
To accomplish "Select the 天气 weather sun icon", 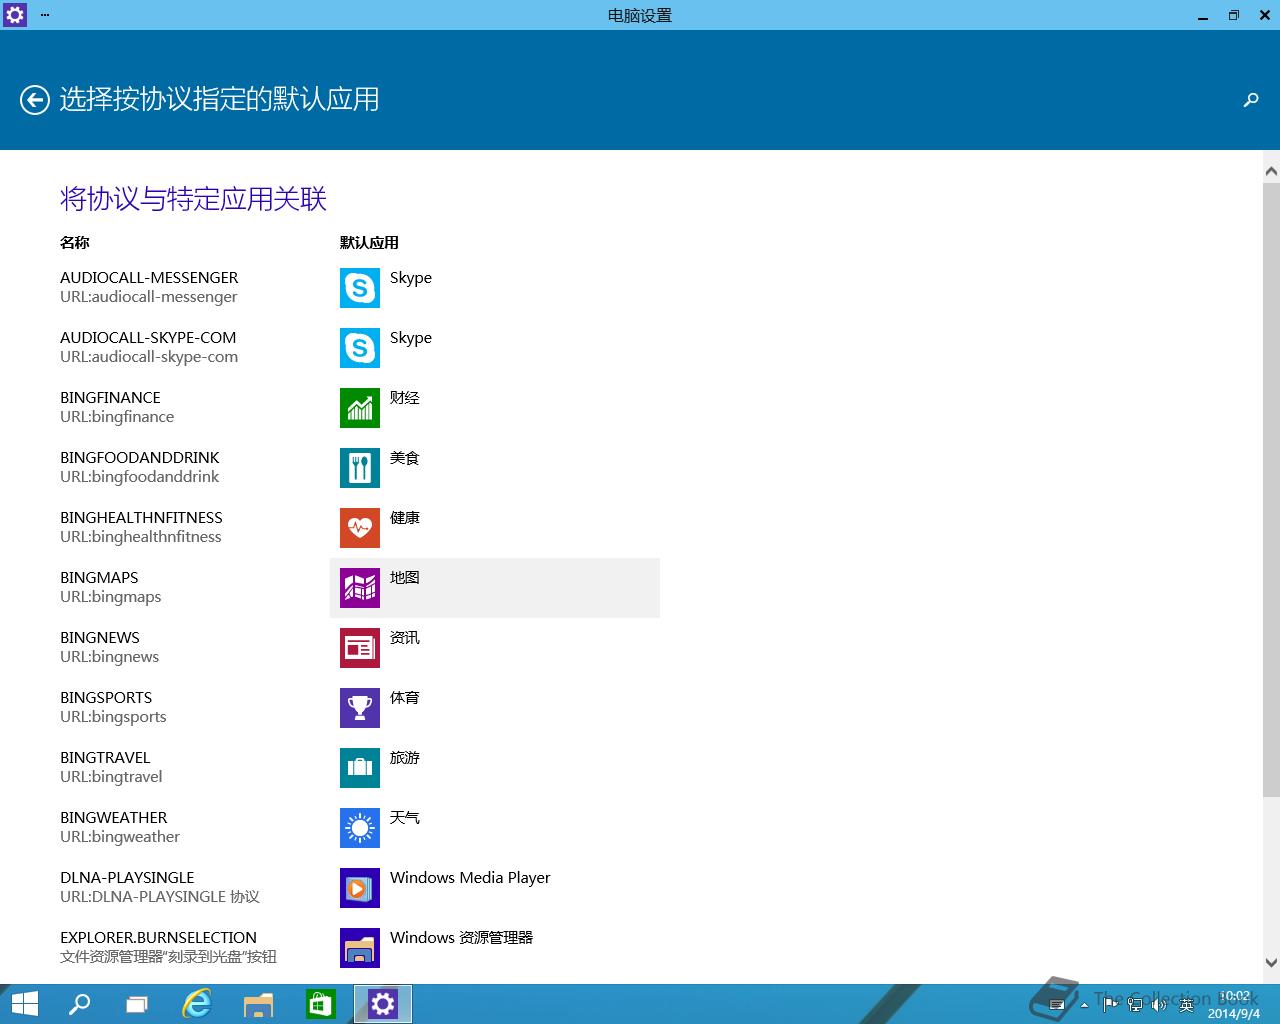I will 360,828.
